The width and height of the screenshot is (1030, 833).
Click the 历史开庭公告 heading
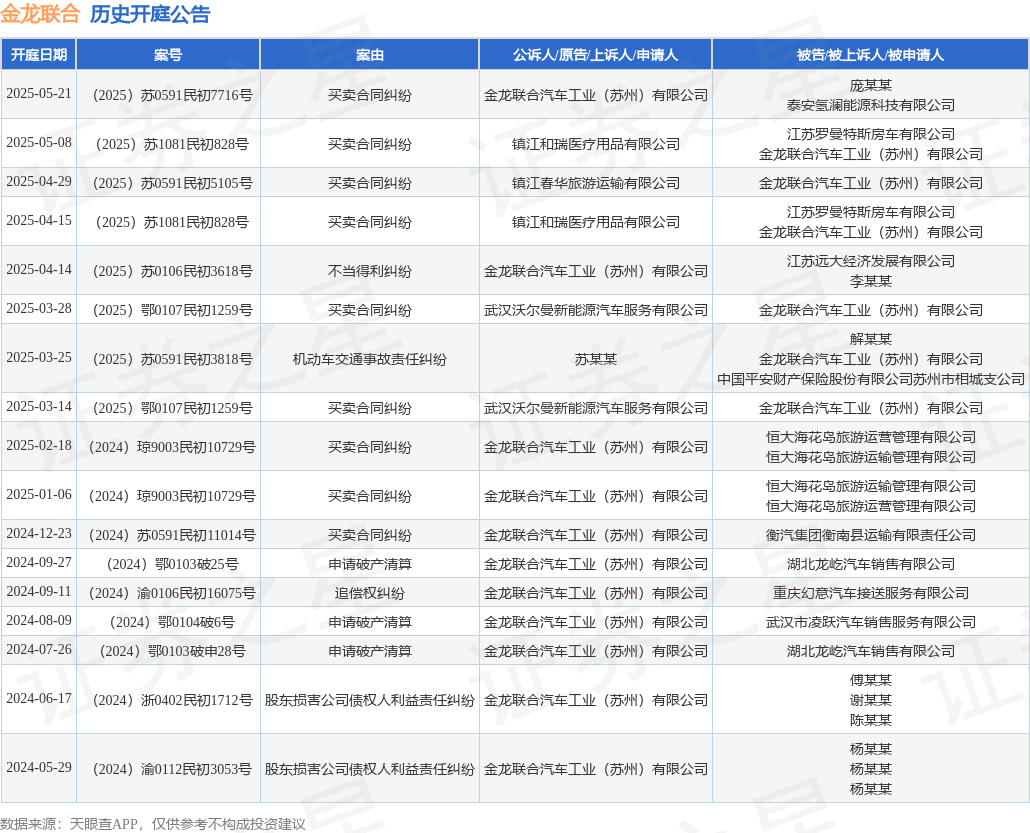tap(150, 13)
